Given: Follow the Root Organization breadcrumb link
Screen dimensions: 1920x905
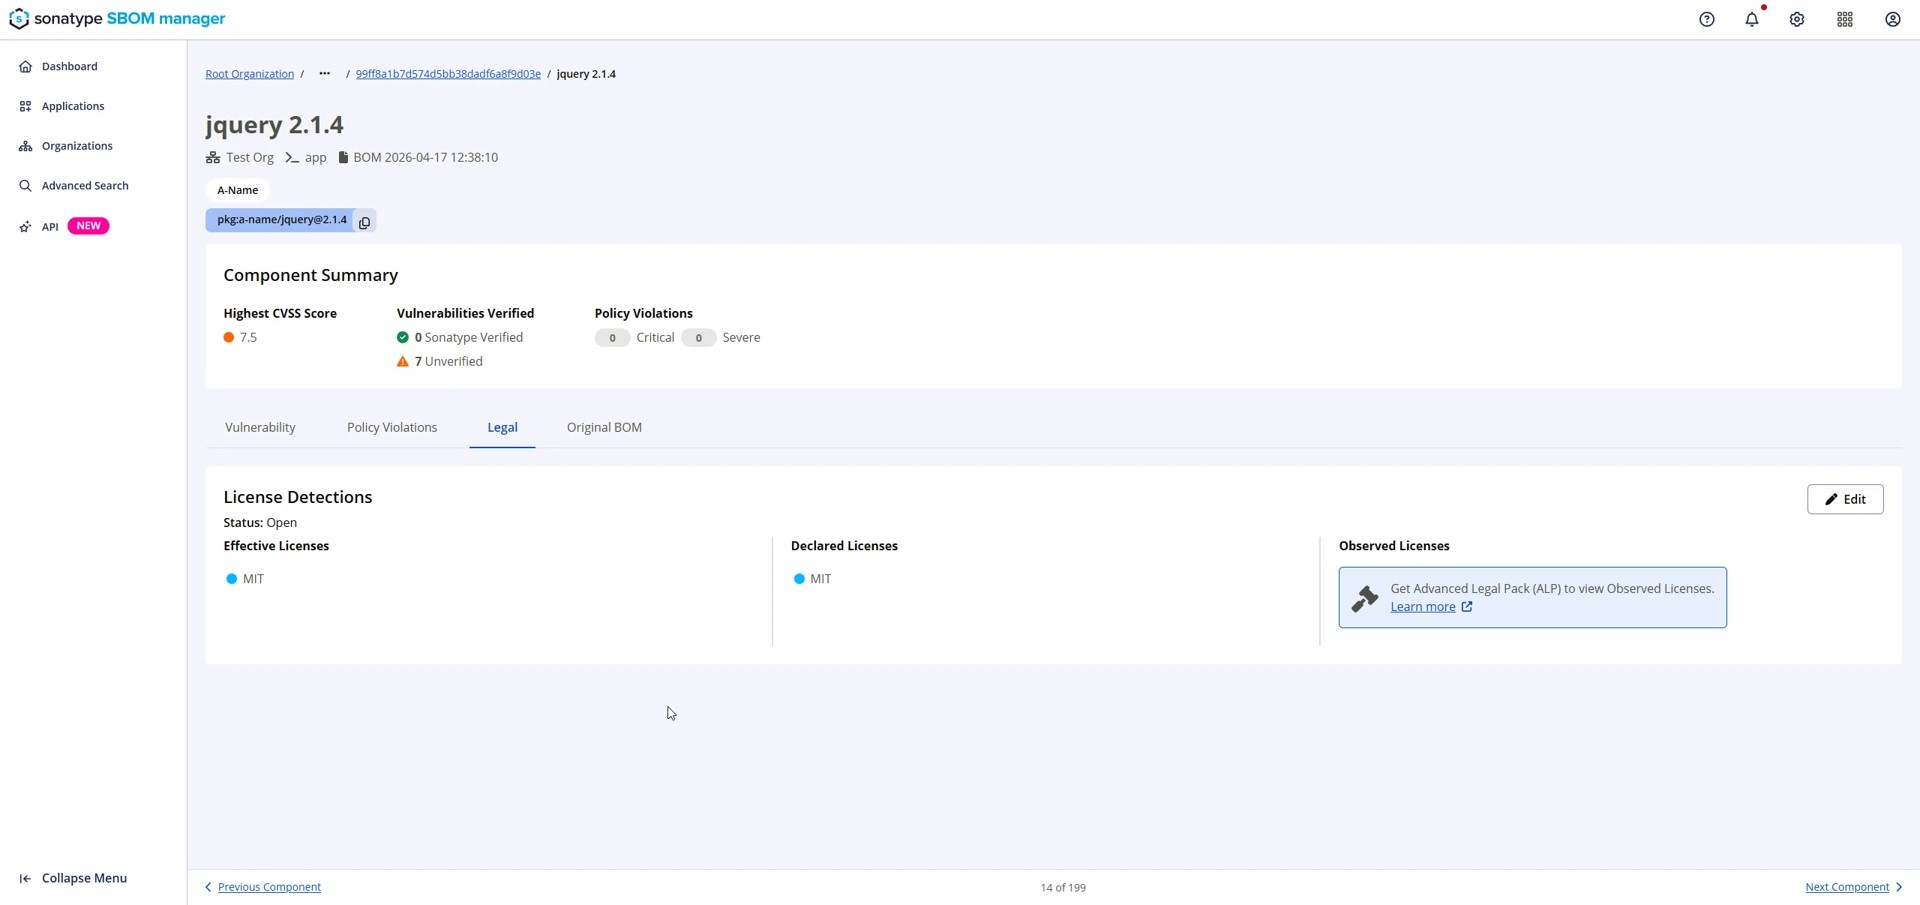Looking at the screenshot, I should [250, 74].
